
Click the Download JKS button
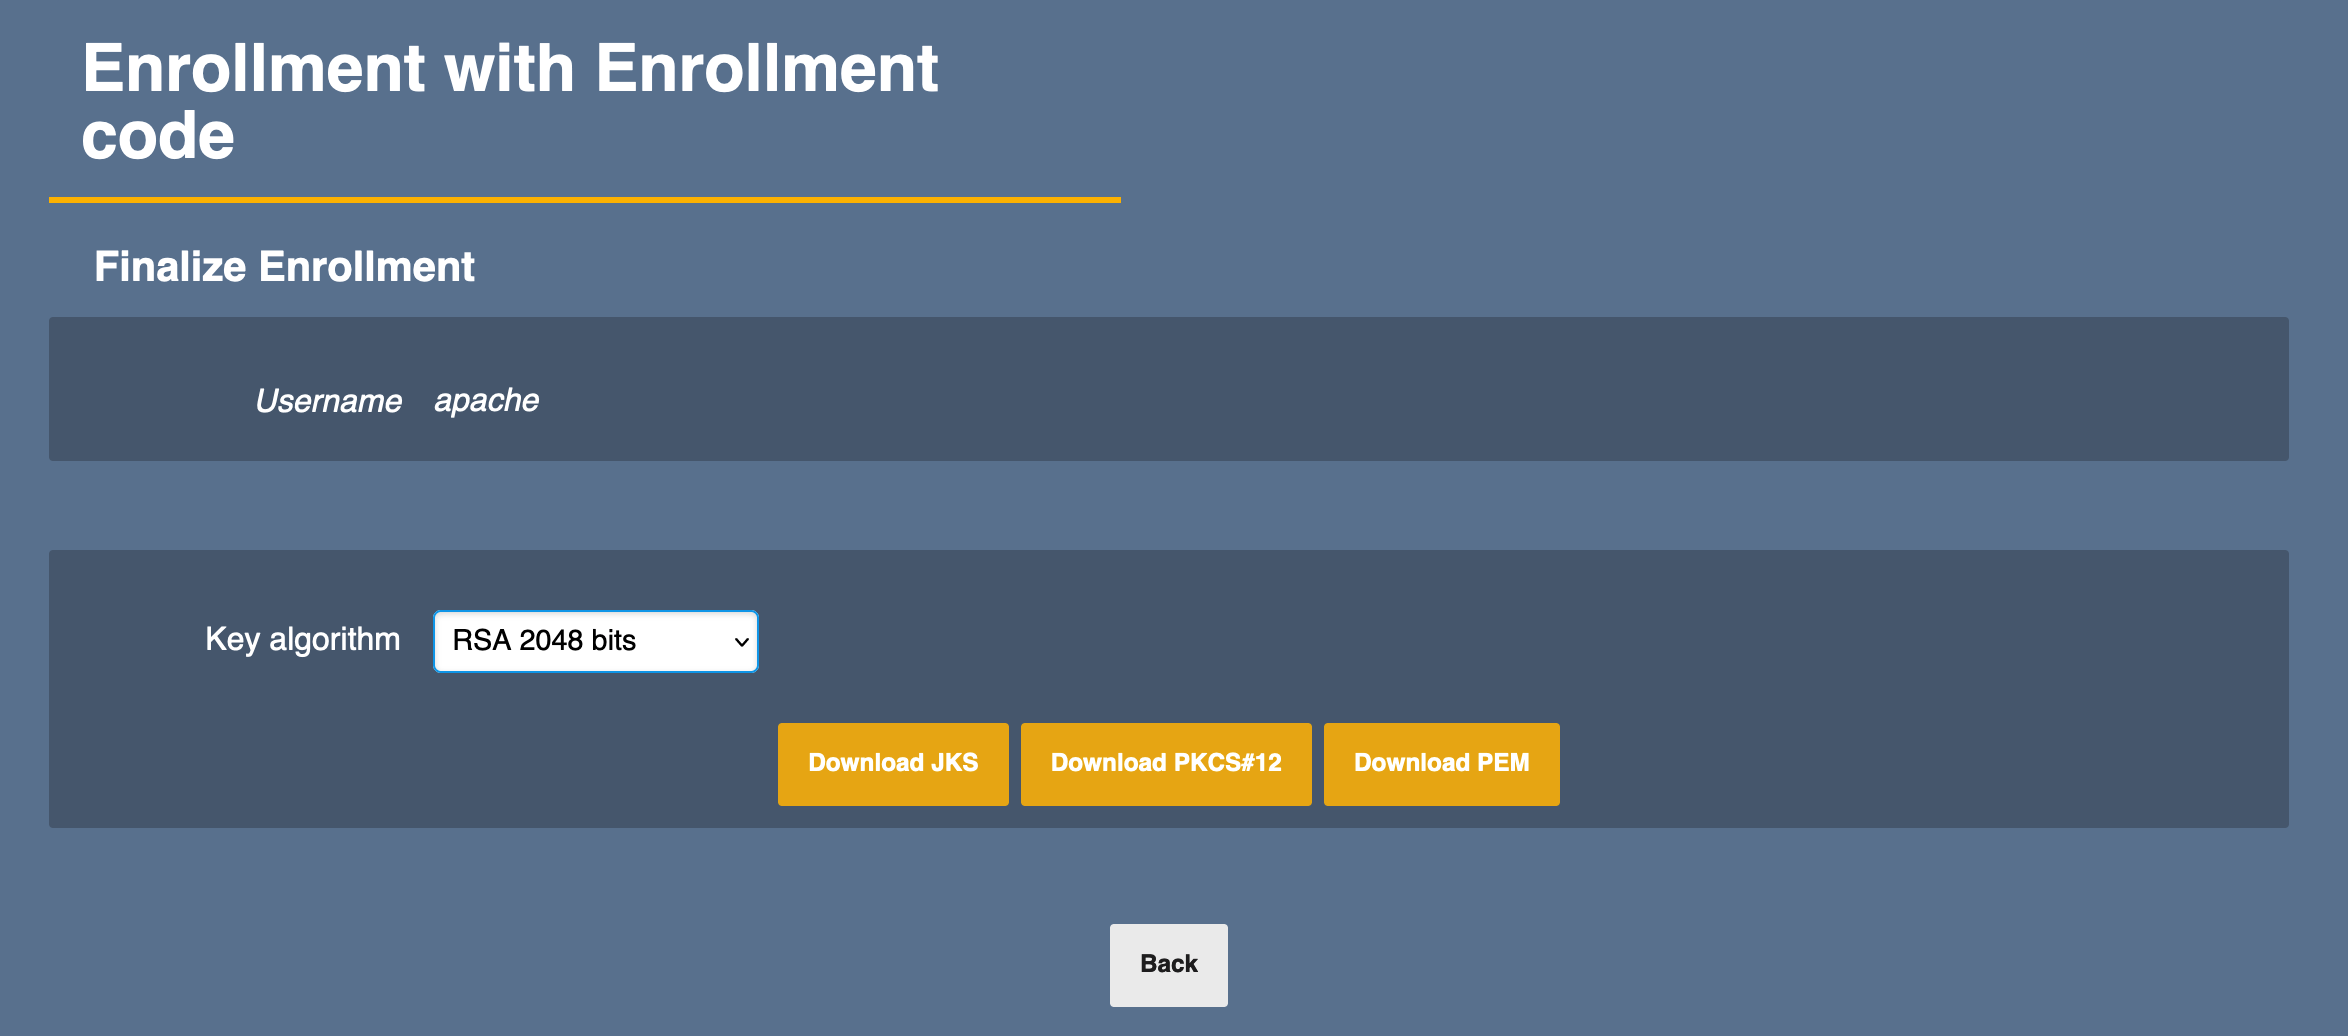click(893, 764)
